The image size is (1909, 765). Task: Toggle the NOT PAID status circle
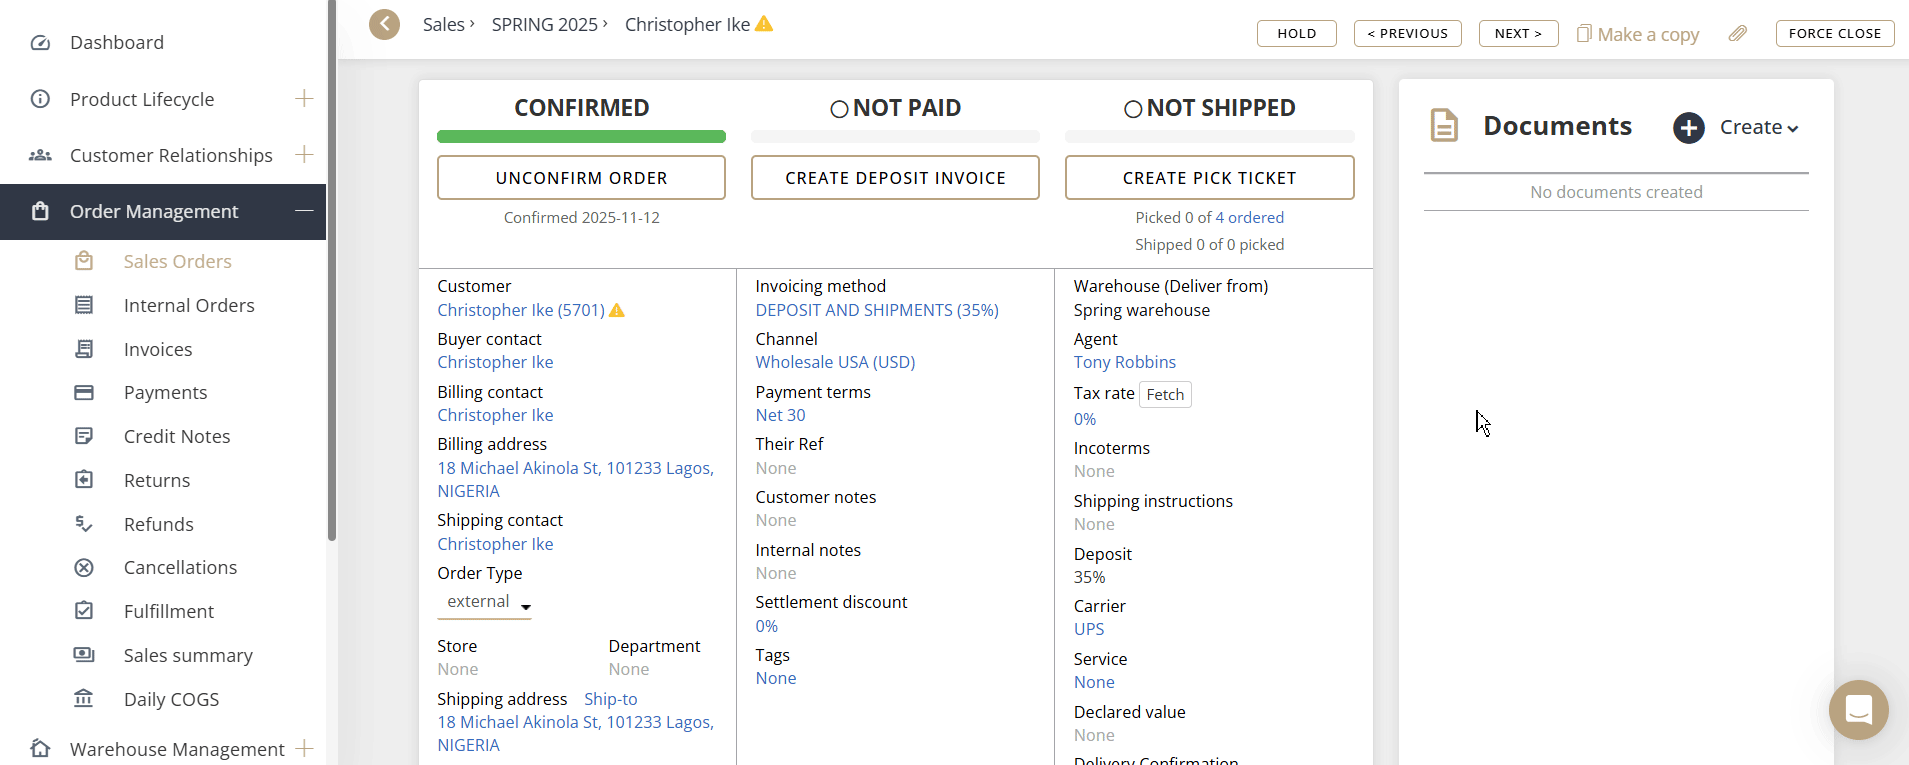click(839, 109)
